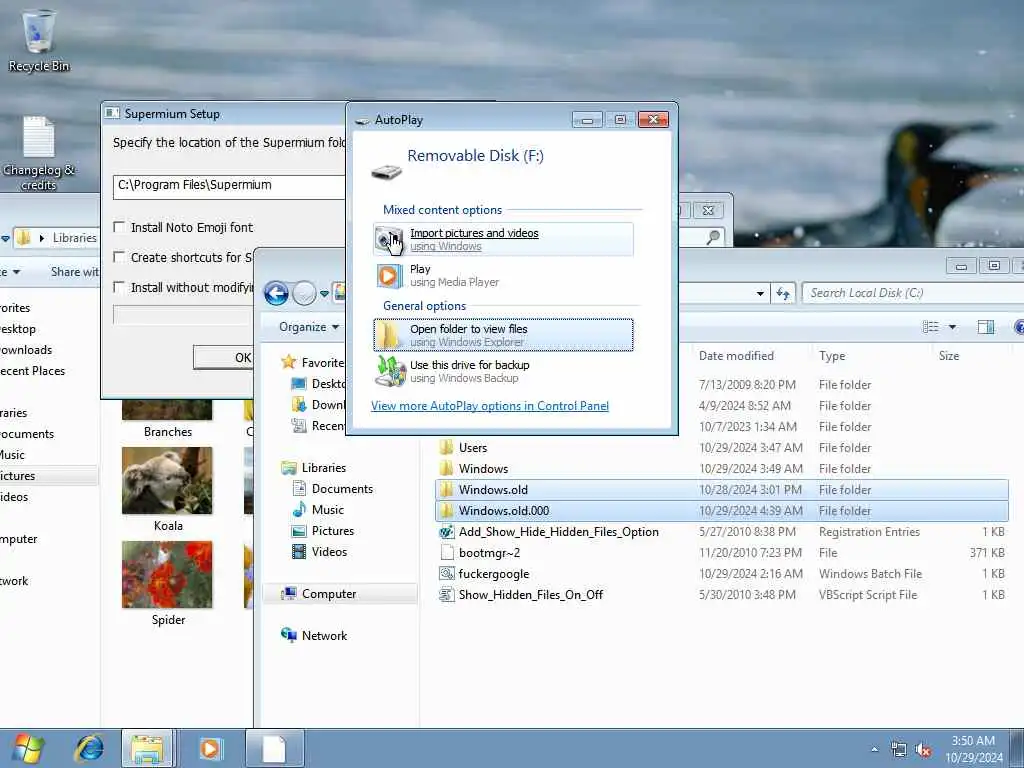The width and height of the screenshot is (1024, 768).
Task: Open Pictures library in Local Disk navigation pane
Action: [332, 530]
